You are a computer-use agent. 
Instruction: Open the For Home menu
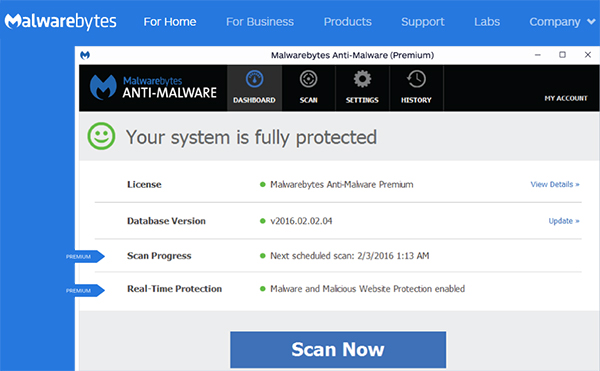(170, 22)
